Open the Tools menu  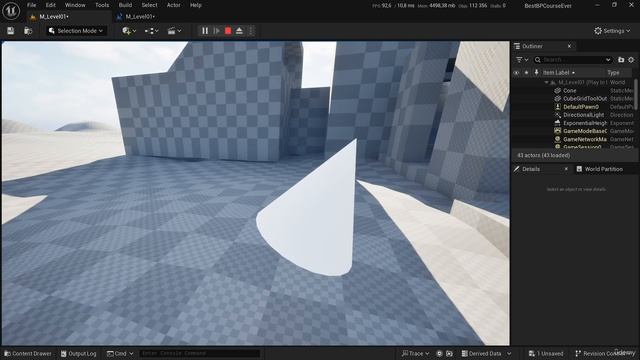[x=102, y=5]
